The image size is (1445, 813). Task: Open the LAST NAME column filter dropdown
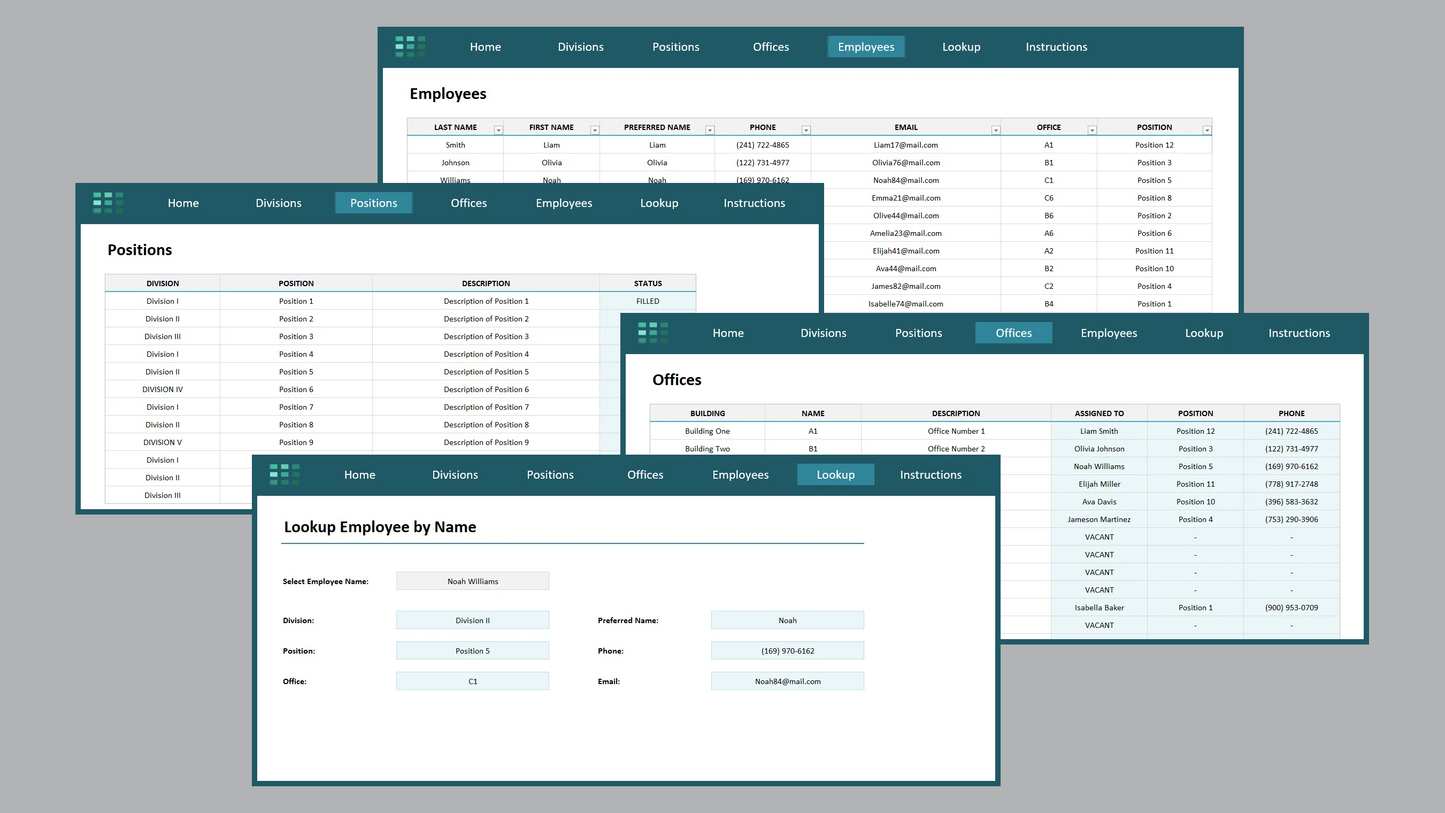[x=496, y=128]
